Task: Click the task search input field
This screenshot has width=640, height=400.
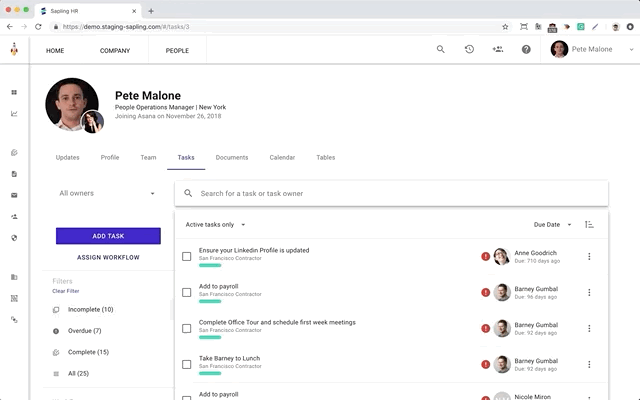Action: tap(400, 193)
